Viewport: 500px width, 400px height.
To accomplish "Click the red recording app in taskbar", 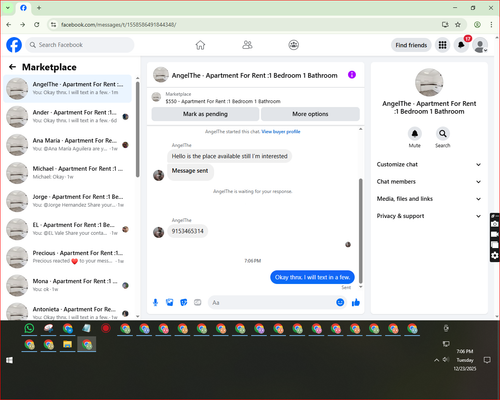I will 106,329.
